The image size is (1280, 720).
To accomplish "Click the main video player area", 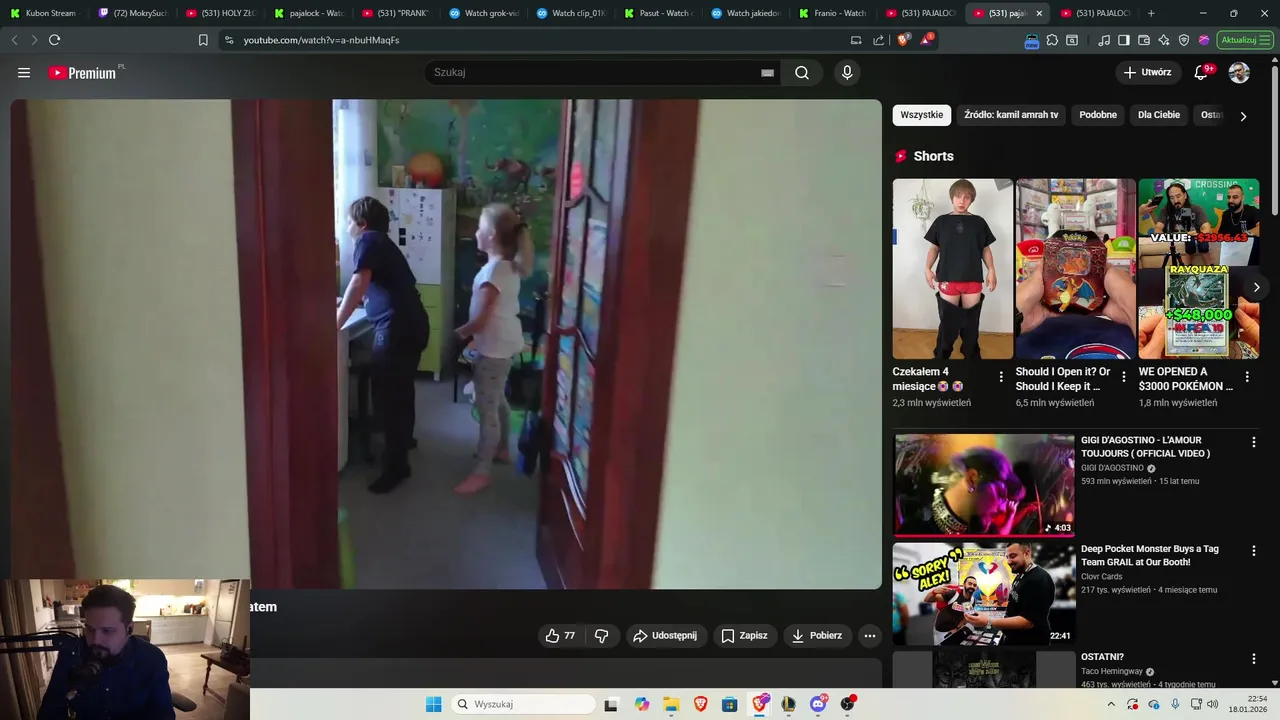I will [446, 344].
